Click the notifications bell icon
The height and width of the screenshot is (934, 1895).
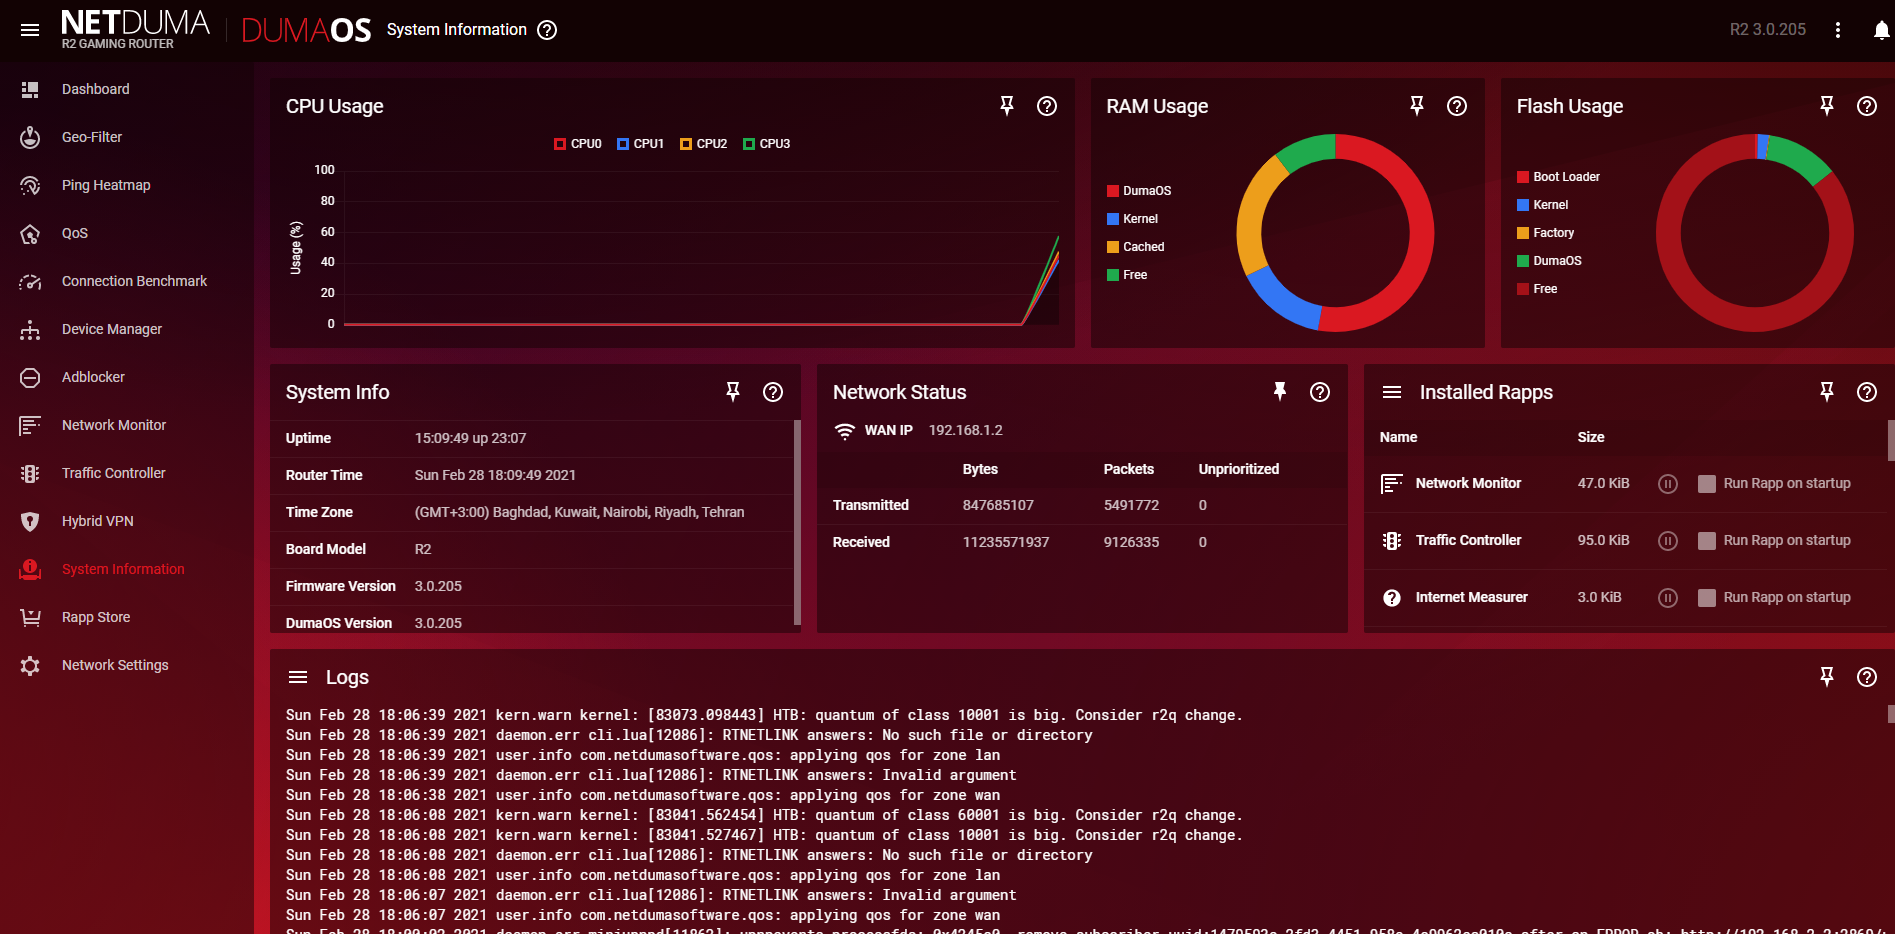point(1880,30)
